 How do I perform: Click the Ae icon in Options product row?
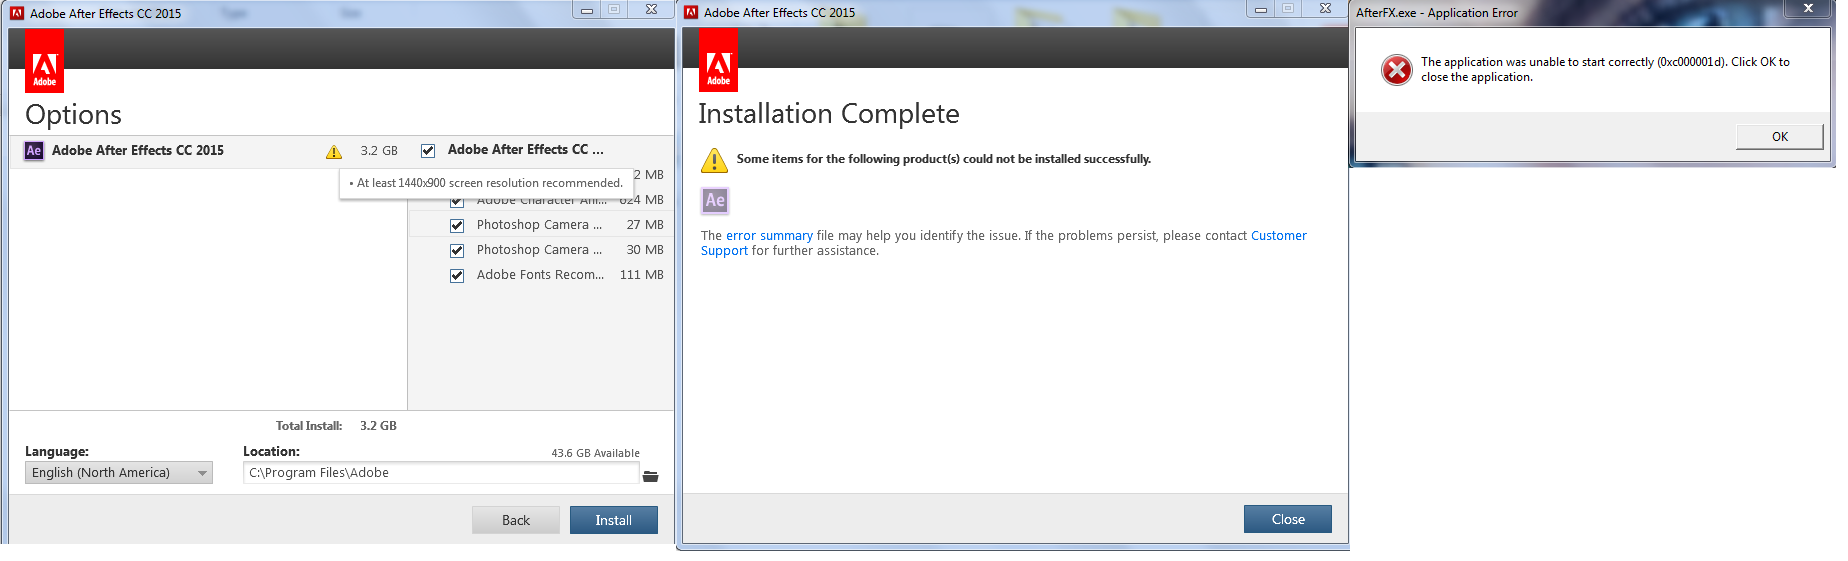click(34, 151)
